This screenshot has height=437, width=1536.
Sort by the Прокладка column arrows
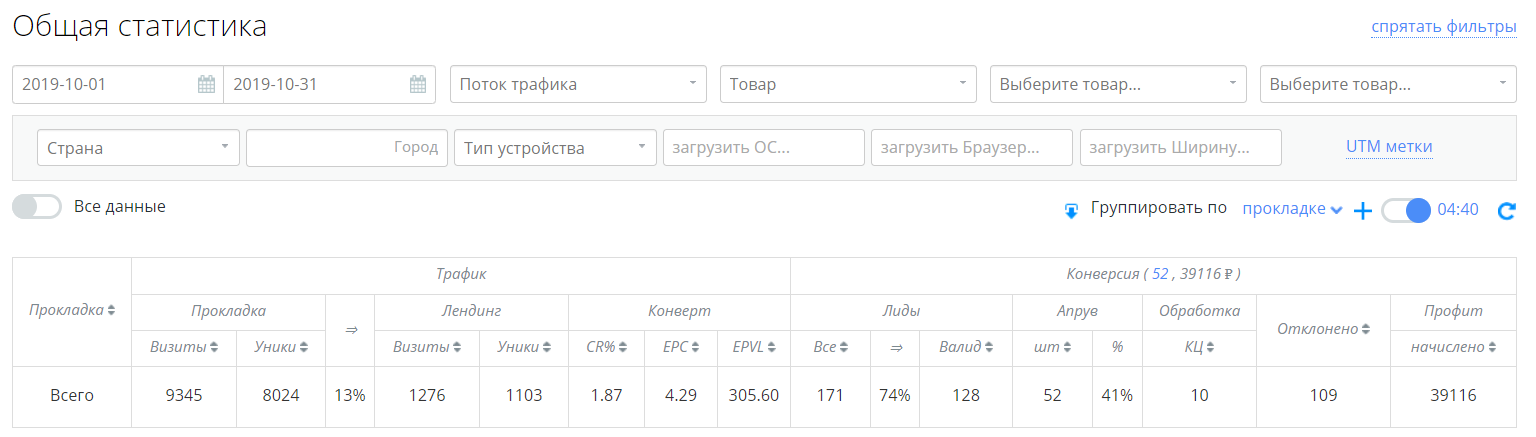(111, 311)
